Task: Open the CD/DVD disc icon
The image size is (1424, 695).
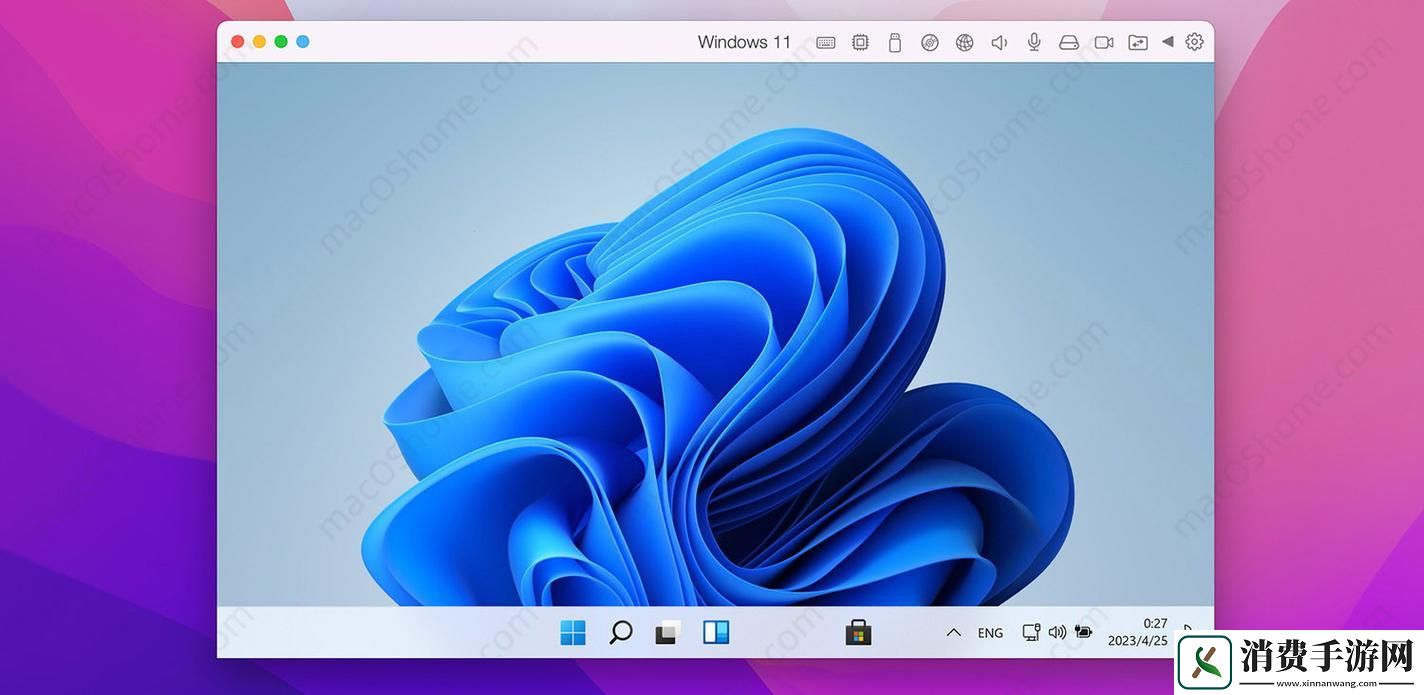Action: [x=930, y=42]
